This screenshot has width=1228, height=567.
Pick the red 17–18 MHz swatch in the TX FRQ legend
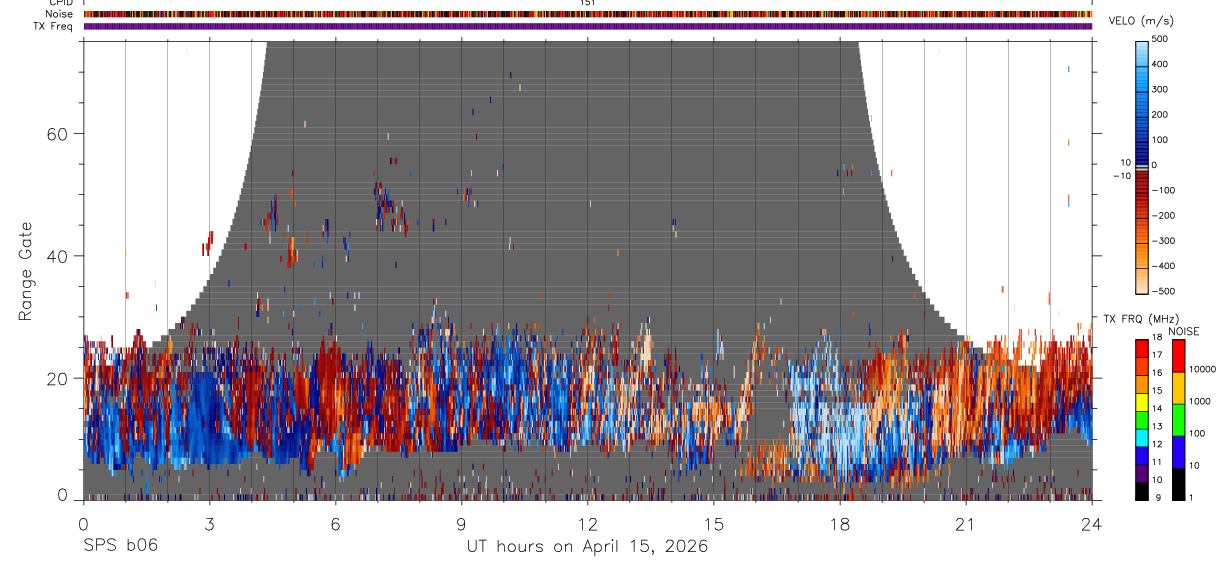1143,346
